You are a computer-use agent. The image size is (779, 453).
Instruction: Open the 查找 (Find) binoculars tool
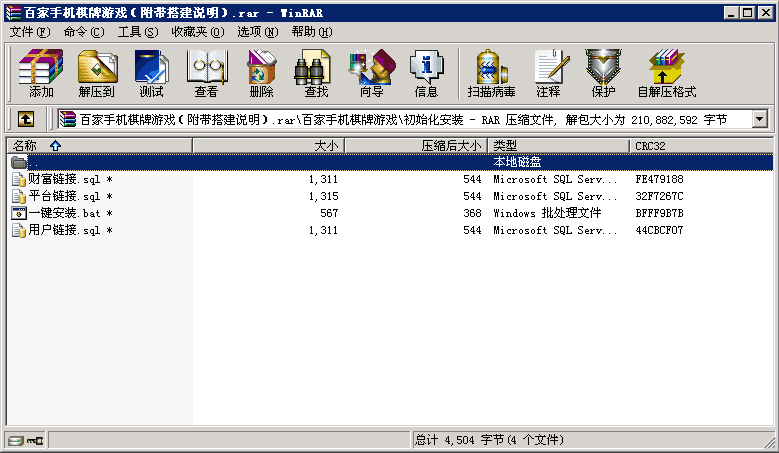click(x=316, y=74)
